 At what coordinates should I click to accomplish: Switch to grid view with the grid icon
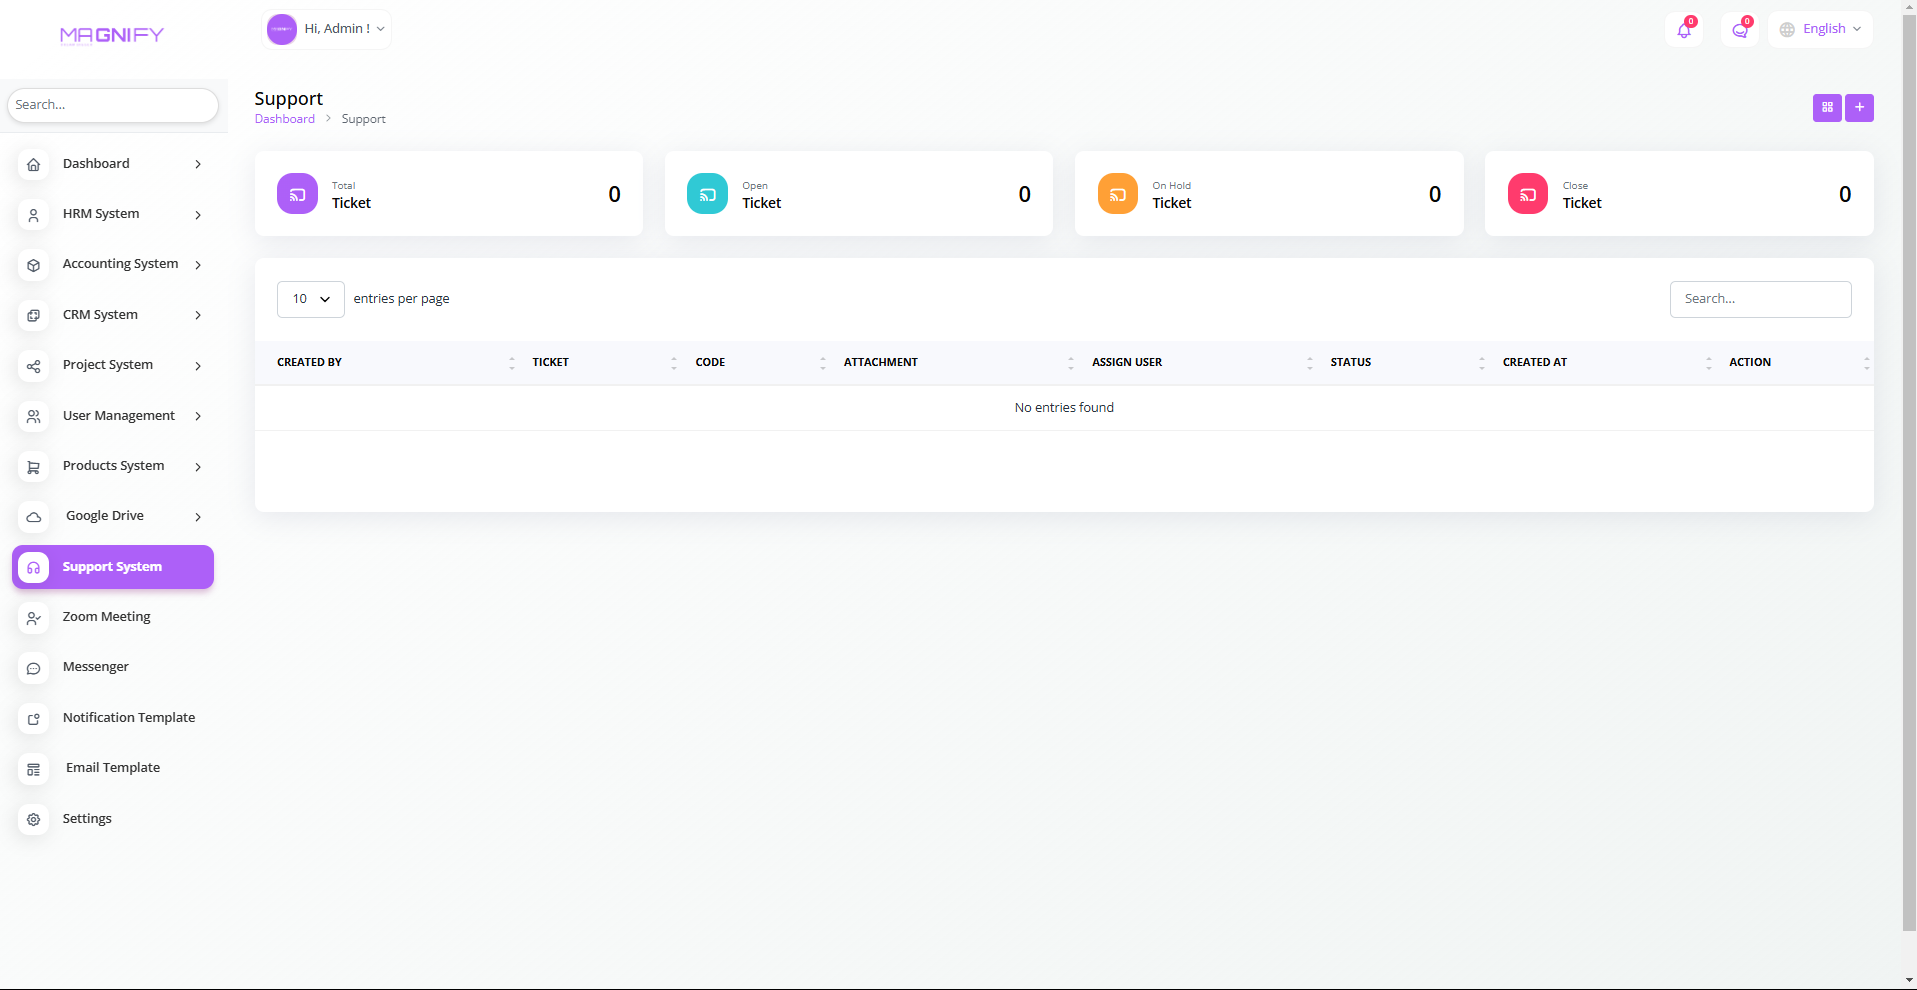pos(1827,108)
